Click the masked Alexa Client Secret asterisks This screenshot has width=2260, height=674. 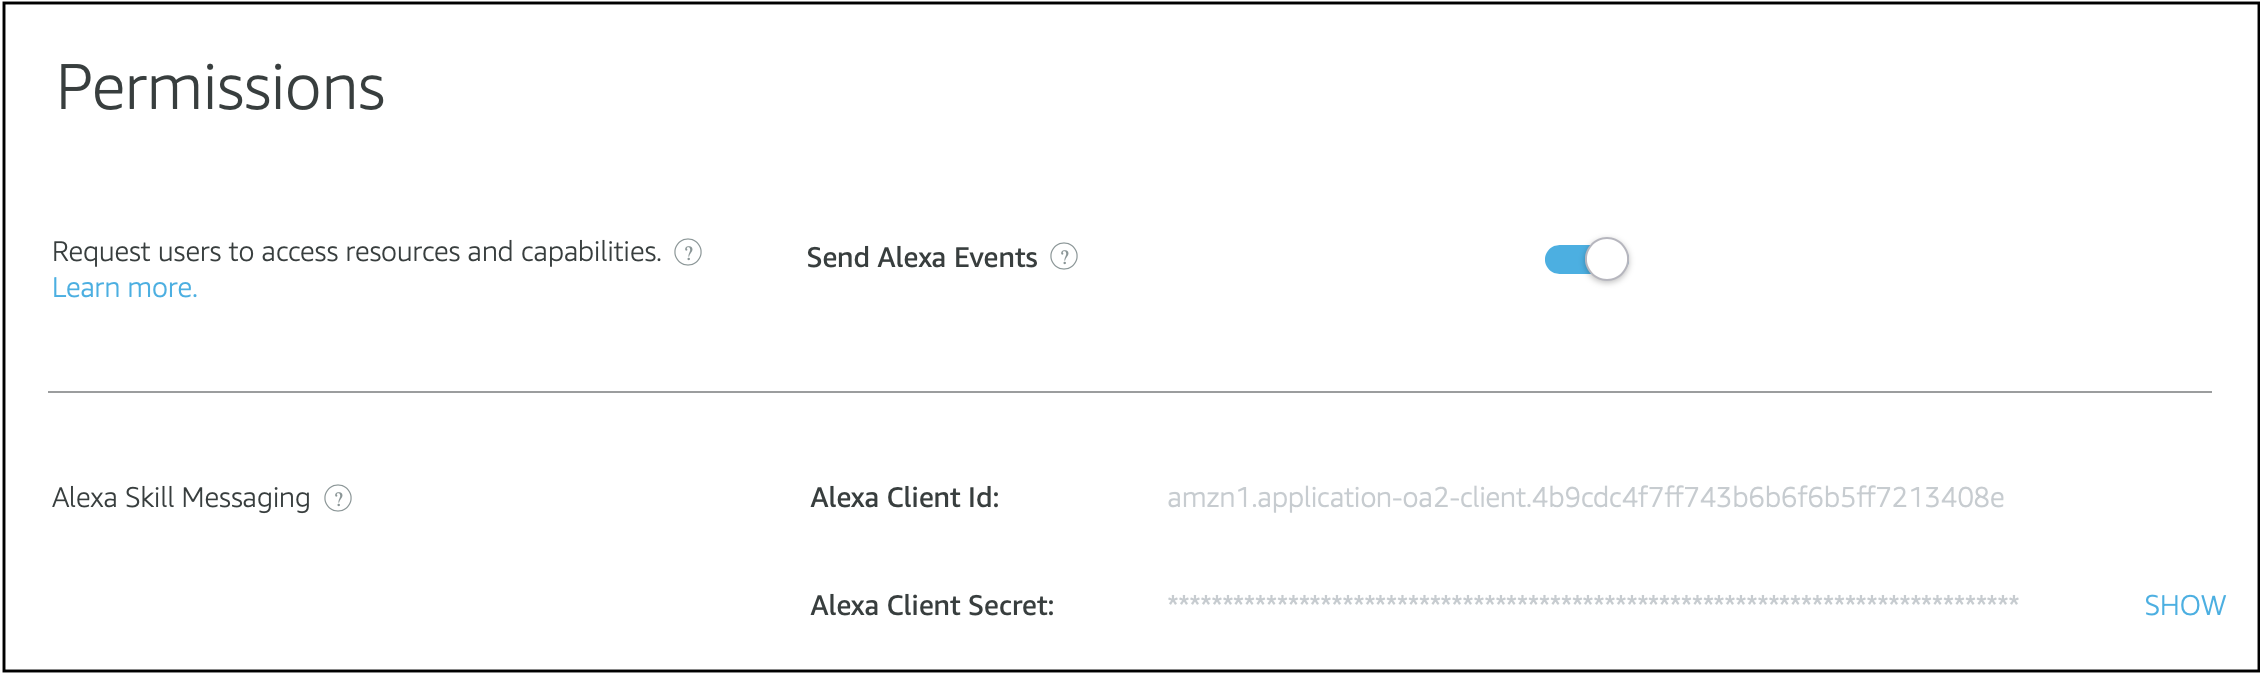(1592, 602)
